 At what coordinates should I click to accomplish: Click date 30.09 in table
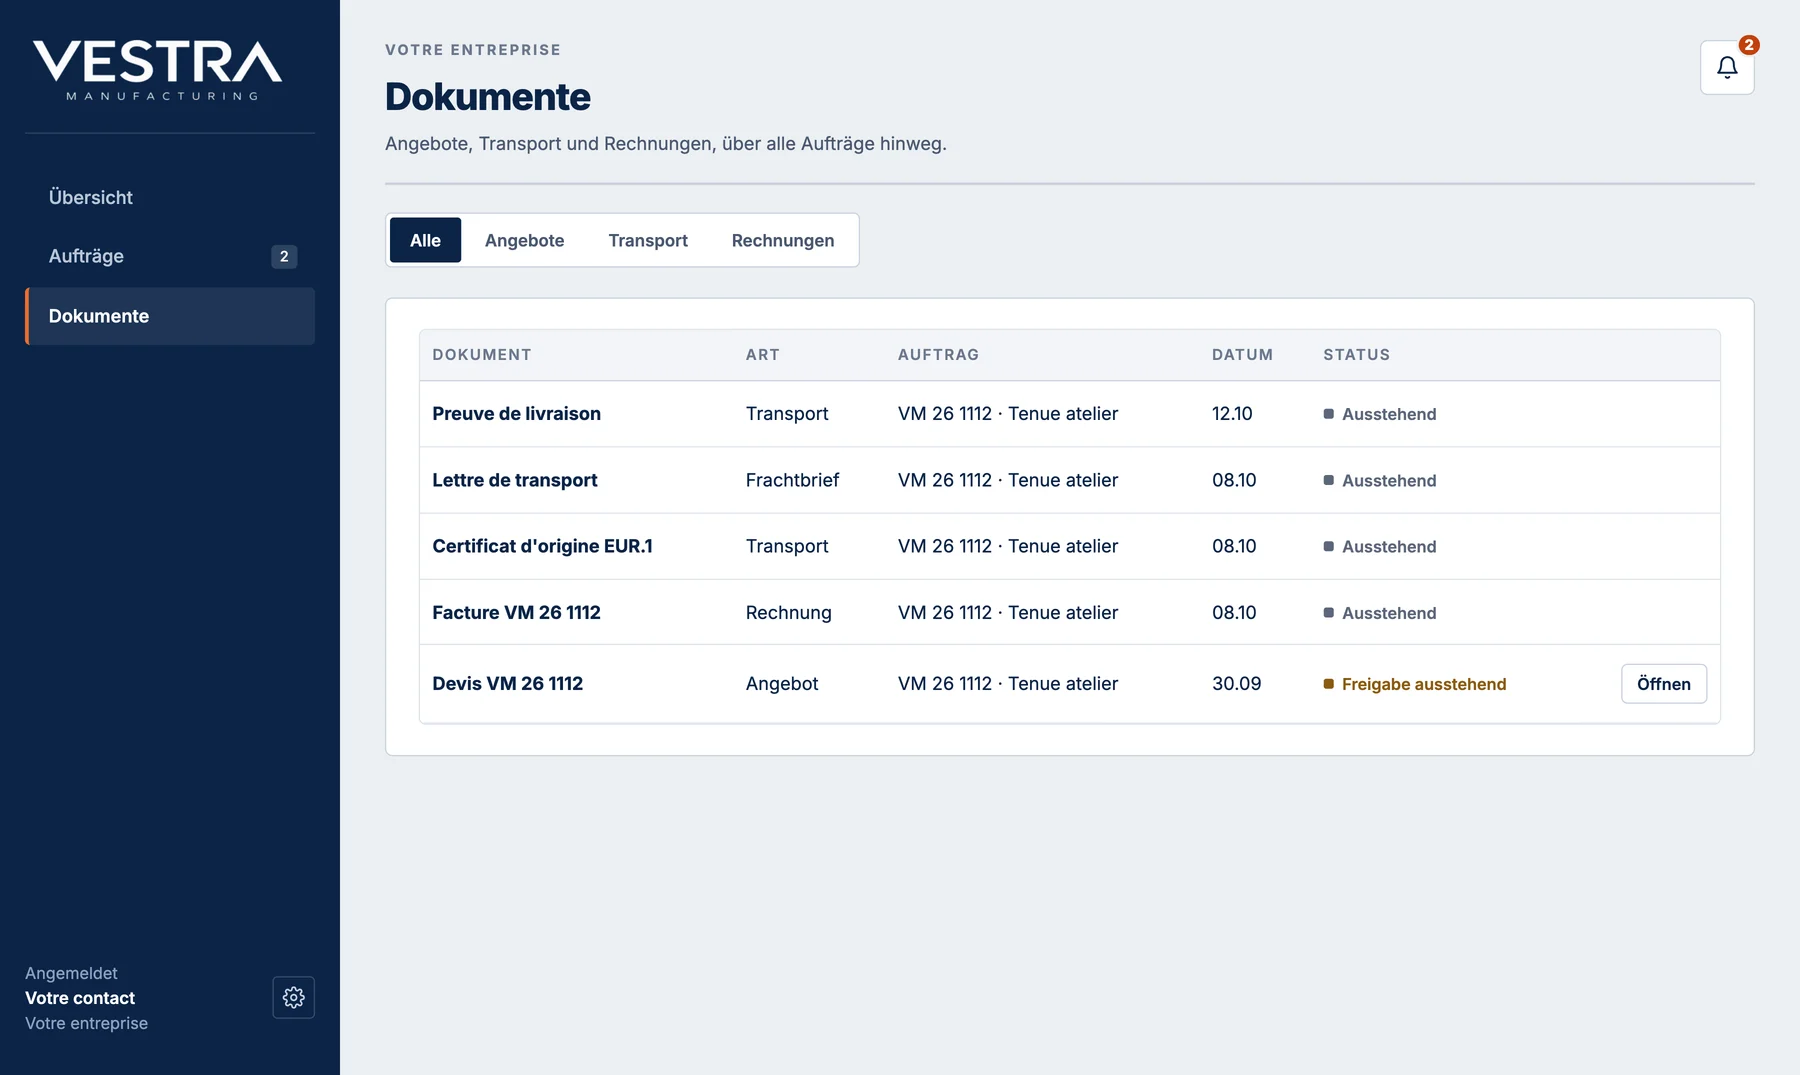point(1237,684)
